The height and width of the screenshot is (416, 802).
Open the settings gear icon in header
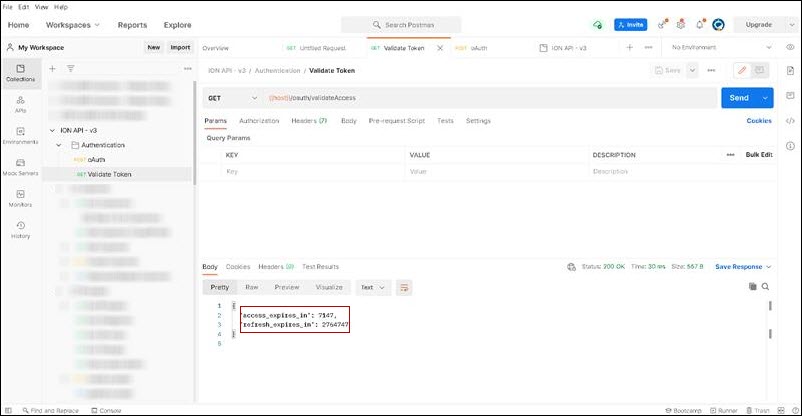pyautogui.click(x=681, y=25)
